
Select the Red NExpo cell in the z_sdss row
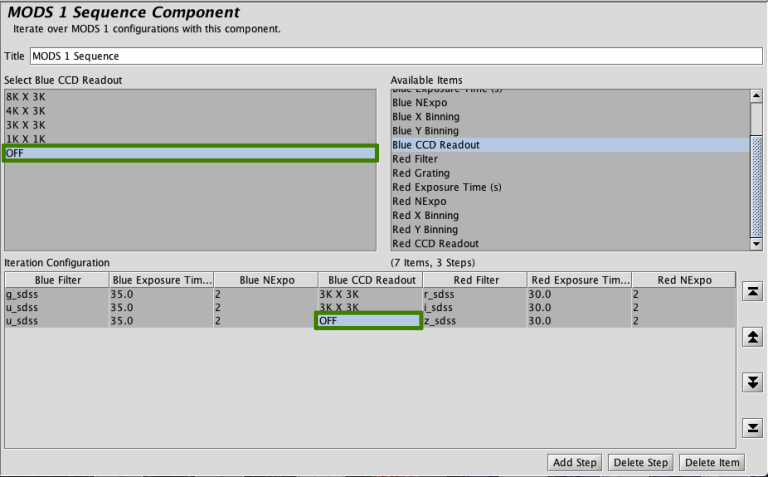[684, 321]
